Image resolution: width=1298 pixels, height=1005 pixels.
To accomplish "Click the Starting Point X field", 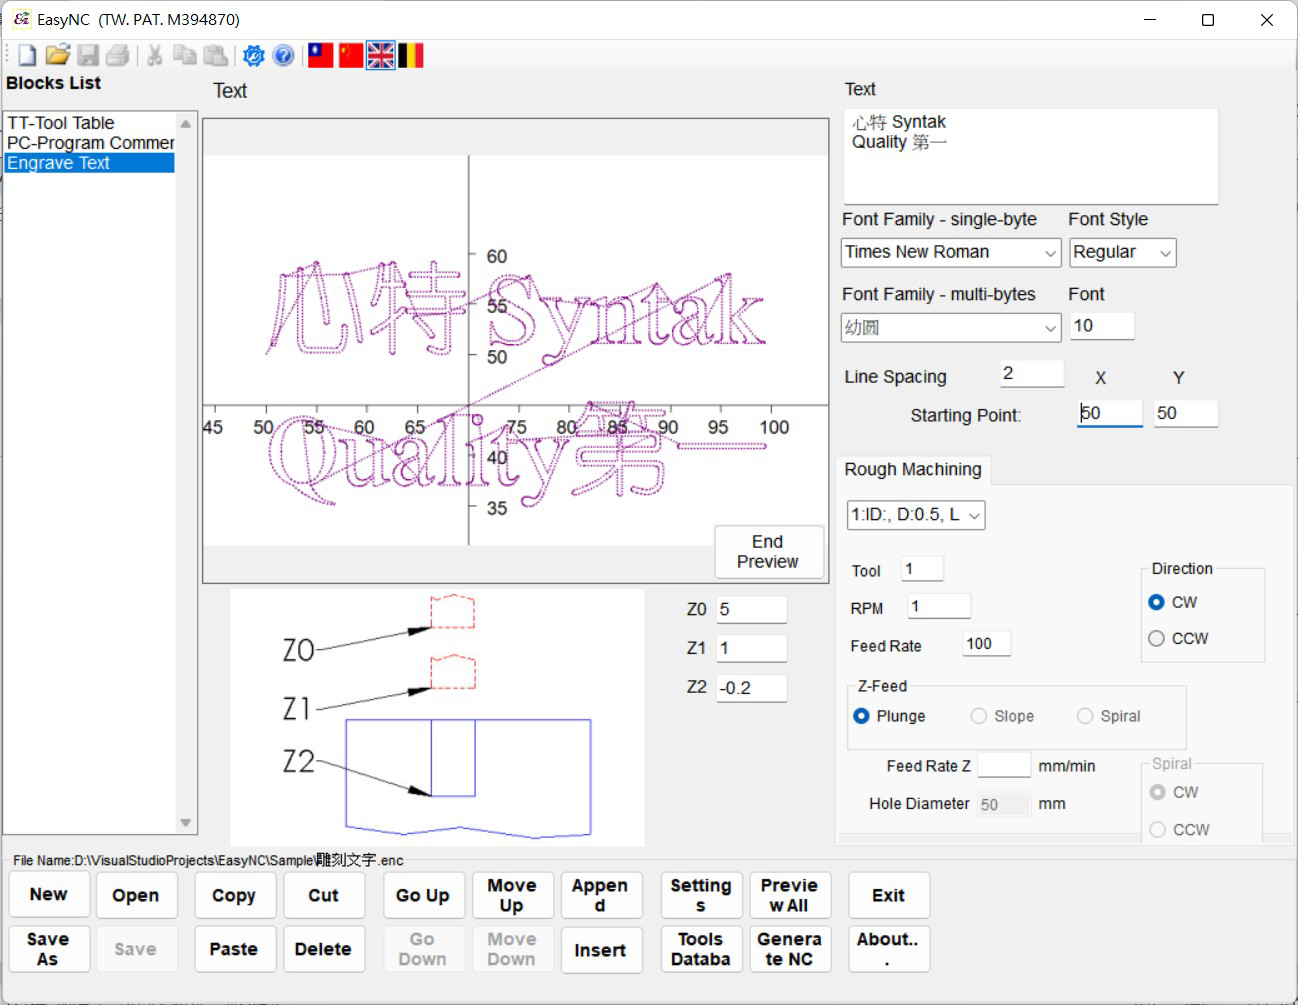I will click(1110, 413).
